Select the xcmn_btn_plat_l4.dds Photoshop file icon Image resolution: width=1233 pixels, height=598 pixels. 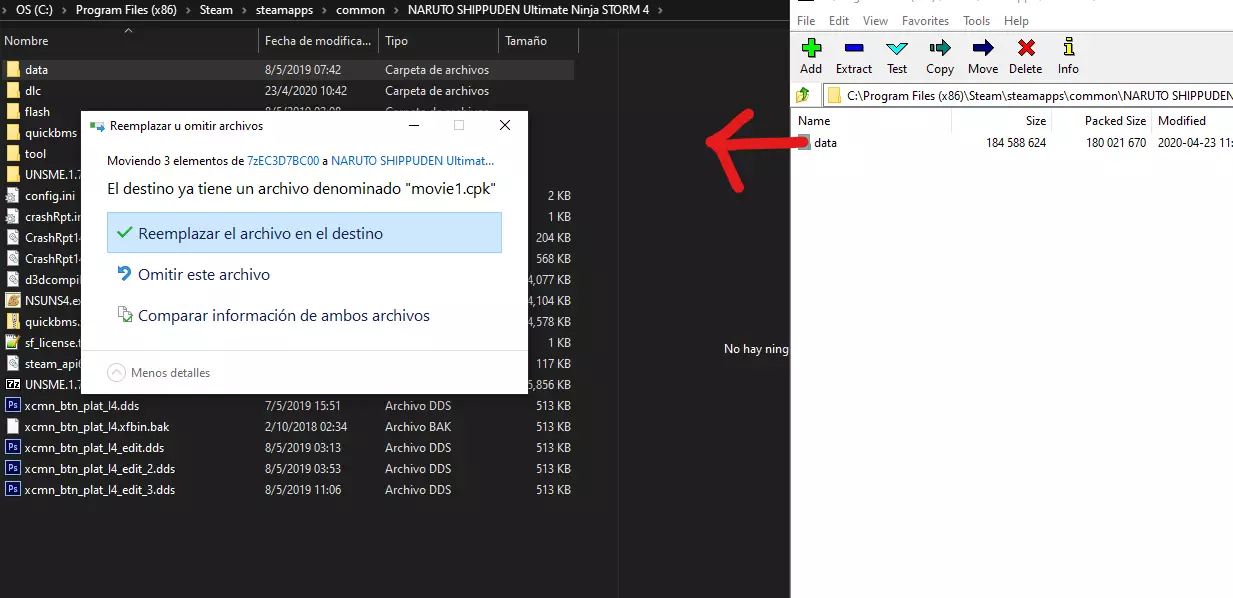13,406
